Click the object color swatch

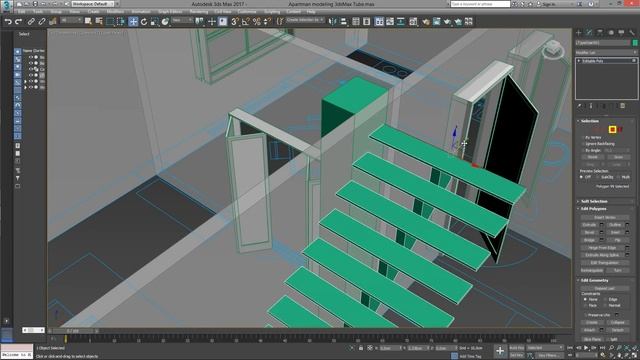(x=635, y=42)
